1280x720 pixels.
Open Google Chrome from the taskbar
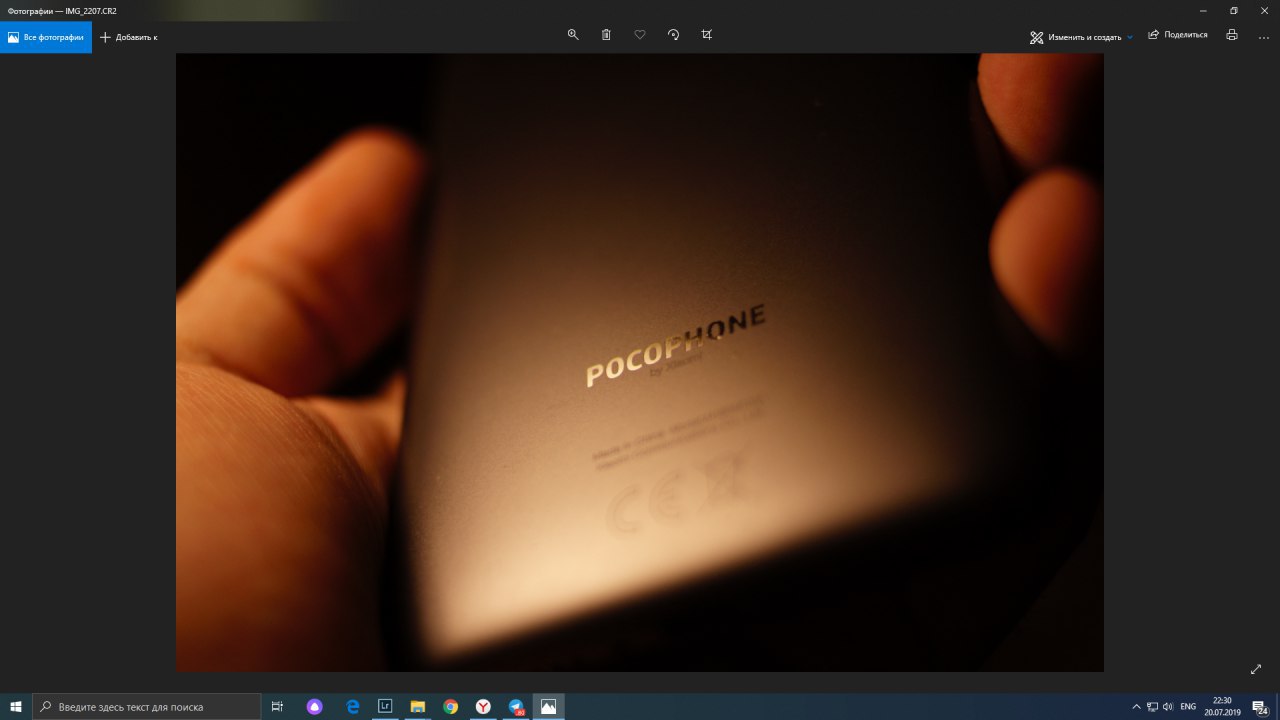click(x=451, y=706)
